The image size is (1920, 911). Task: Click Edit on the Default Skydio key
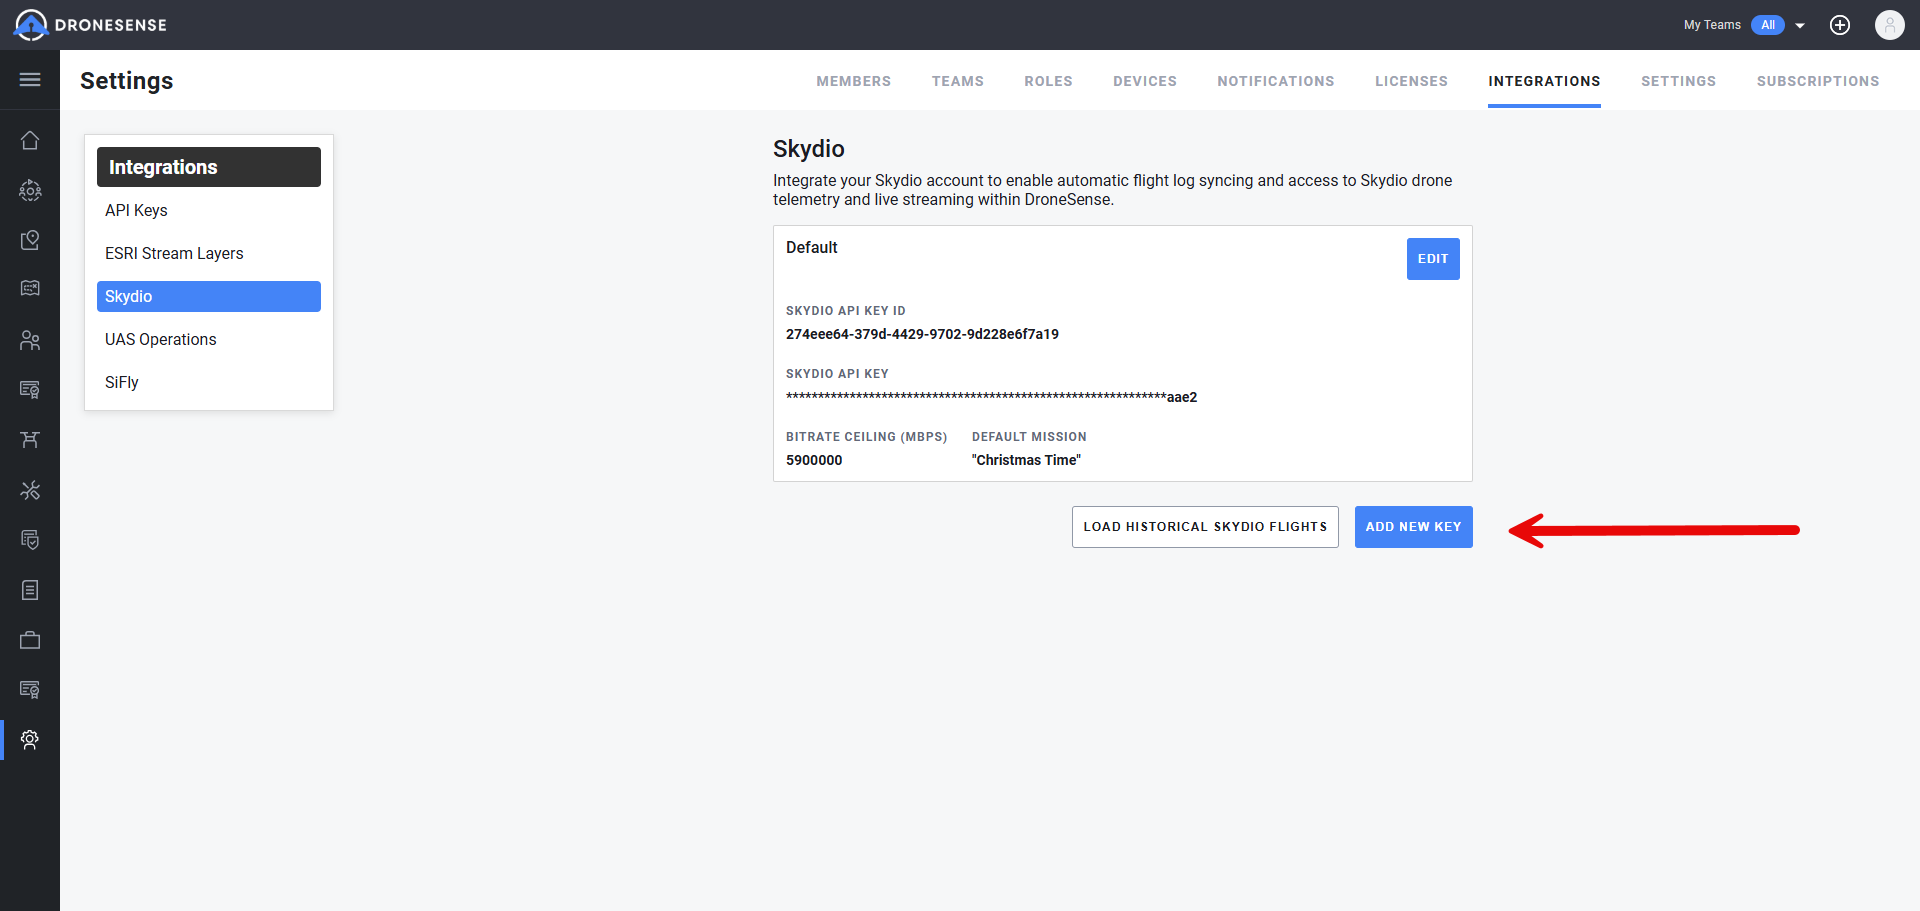[x=1433, y=259]
